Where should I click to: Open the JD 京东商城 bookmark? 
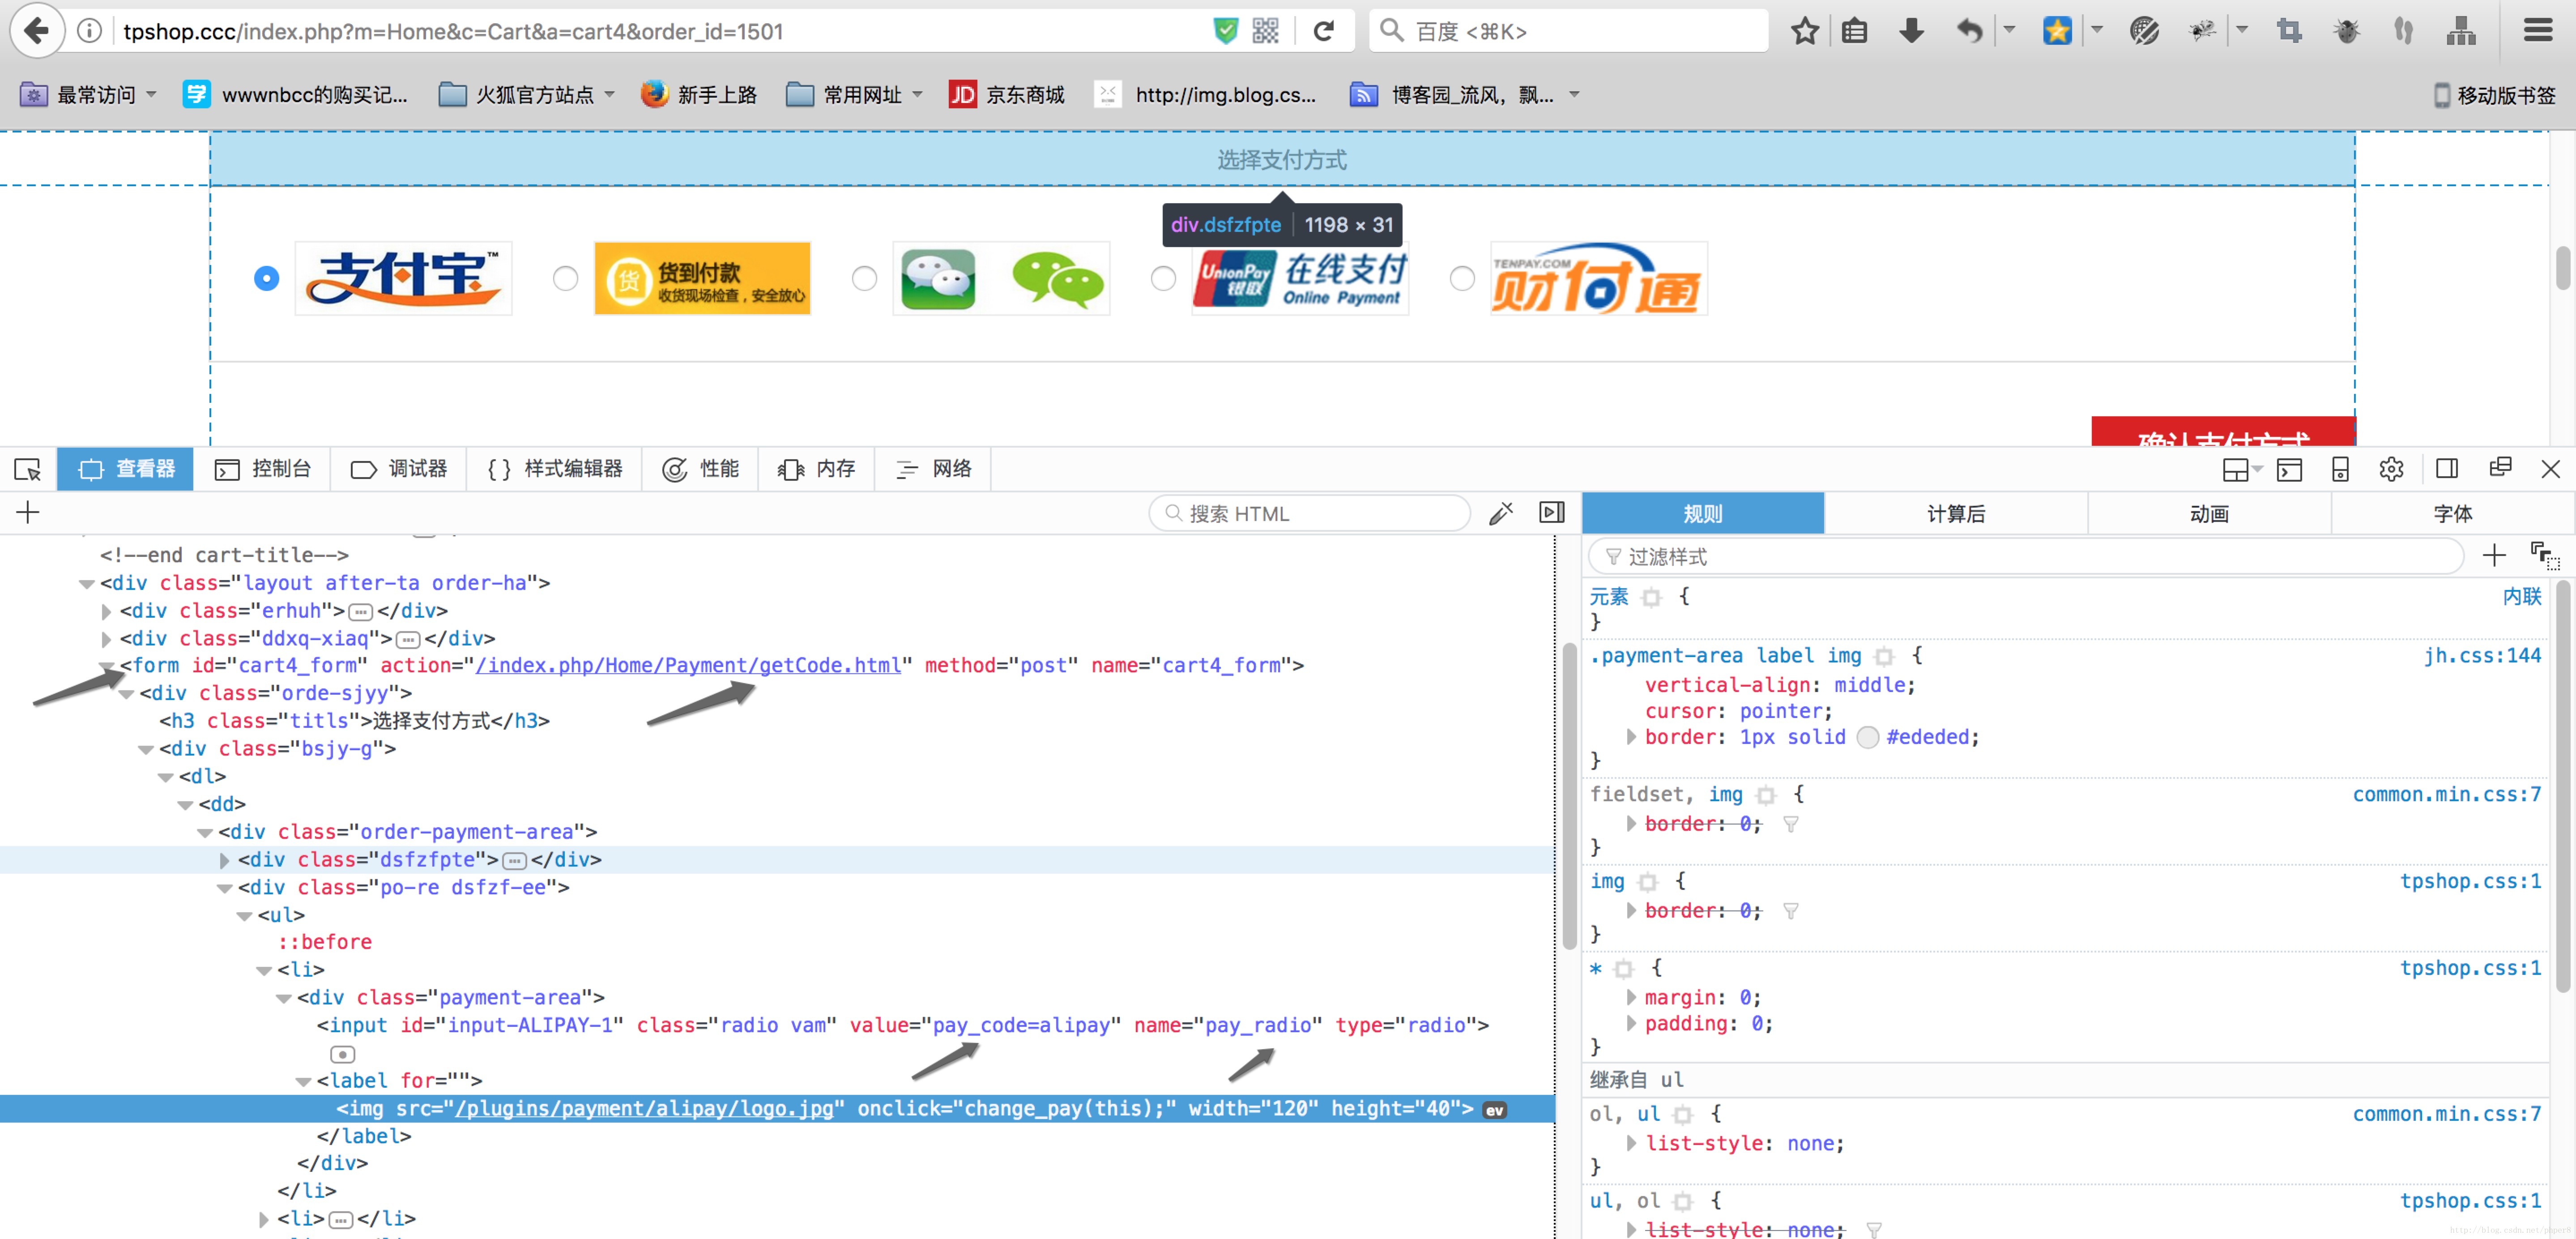tap(1006, 95)
